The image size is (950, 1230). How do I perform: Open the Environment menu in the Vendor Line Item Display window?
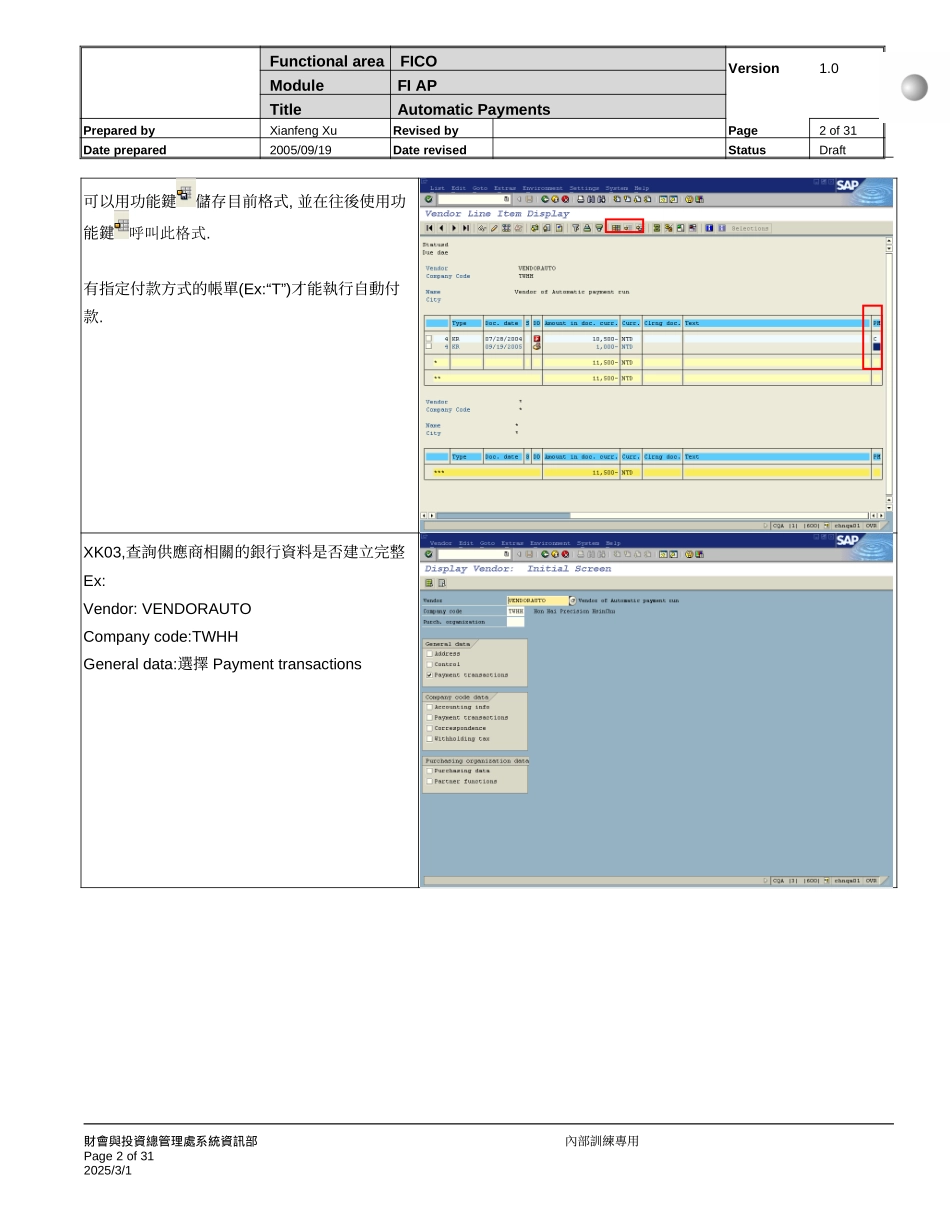[542, 188]
